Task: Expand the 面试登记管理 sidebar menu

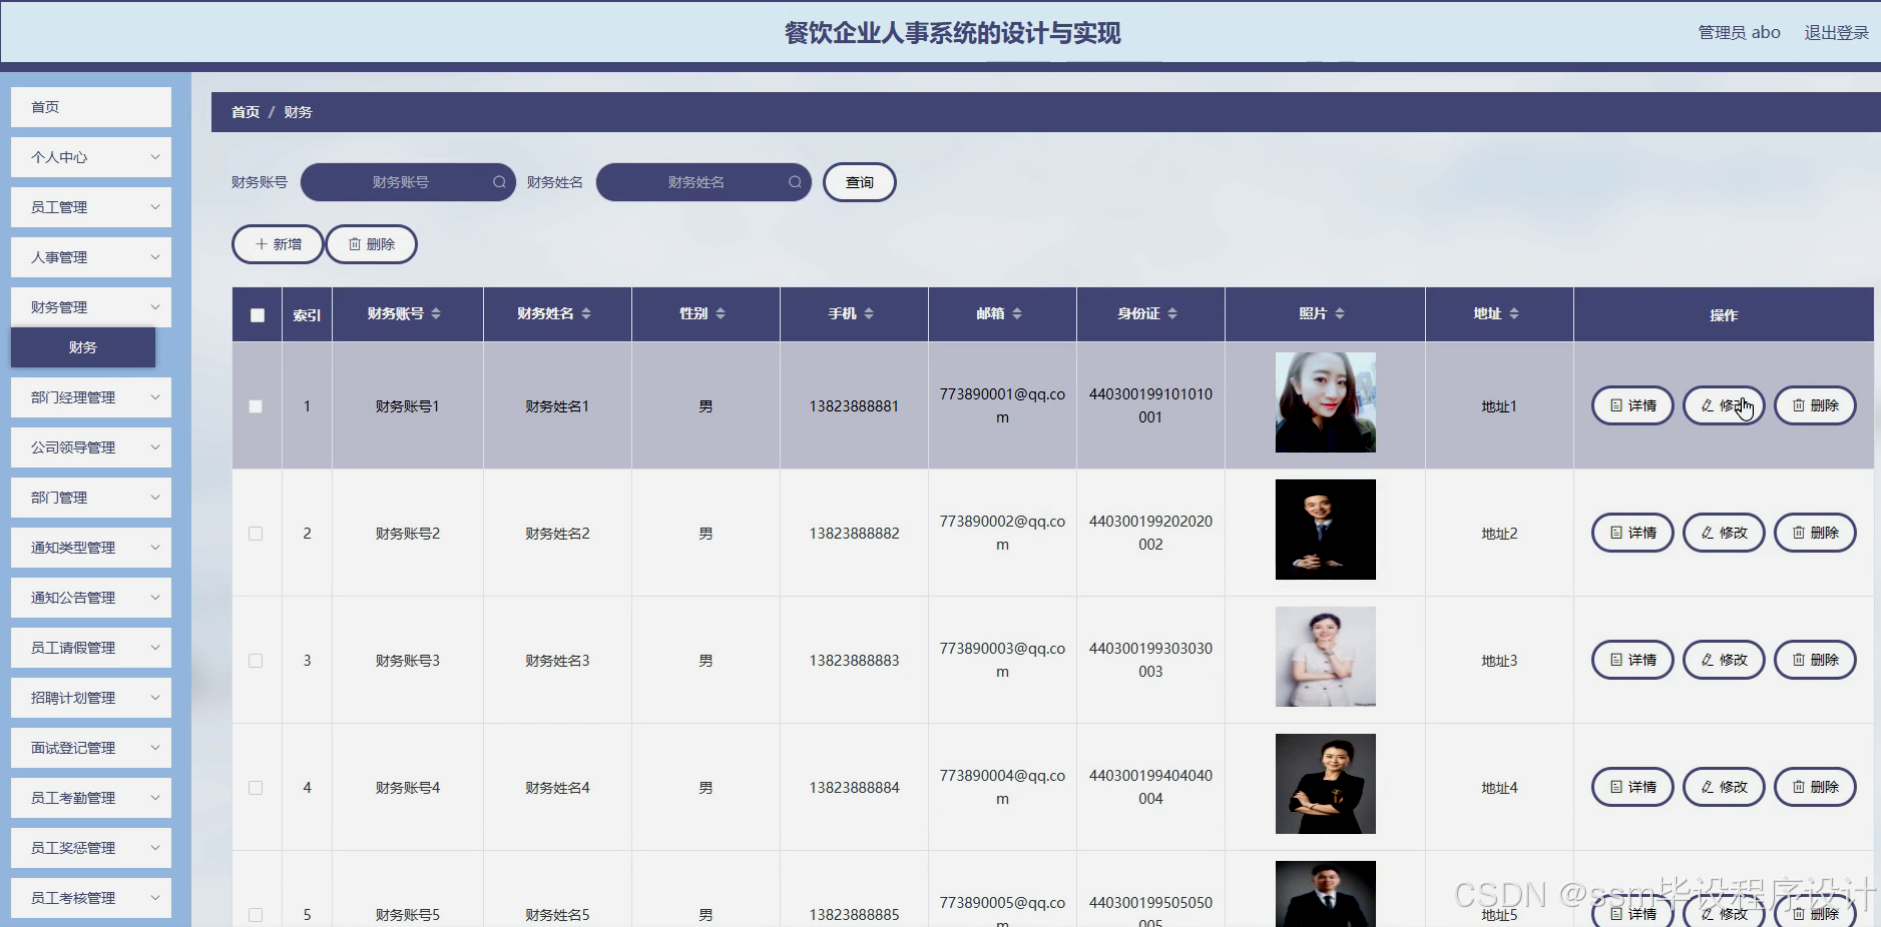Action: (x=91, y=747)
